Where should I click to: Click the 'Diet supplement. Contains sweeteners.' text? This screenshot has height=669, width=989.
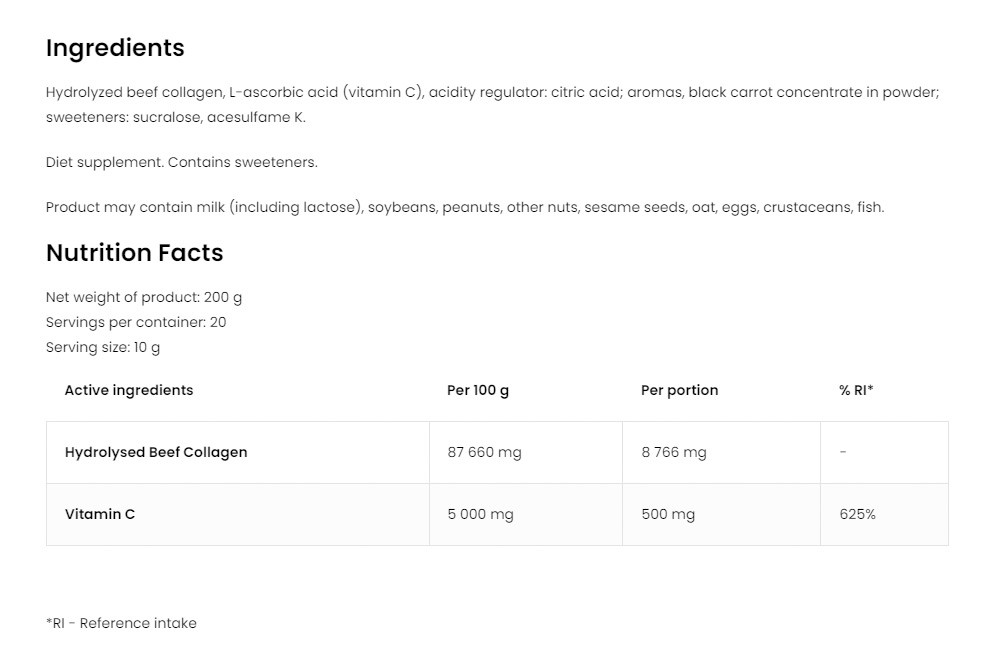coord(181,162)
